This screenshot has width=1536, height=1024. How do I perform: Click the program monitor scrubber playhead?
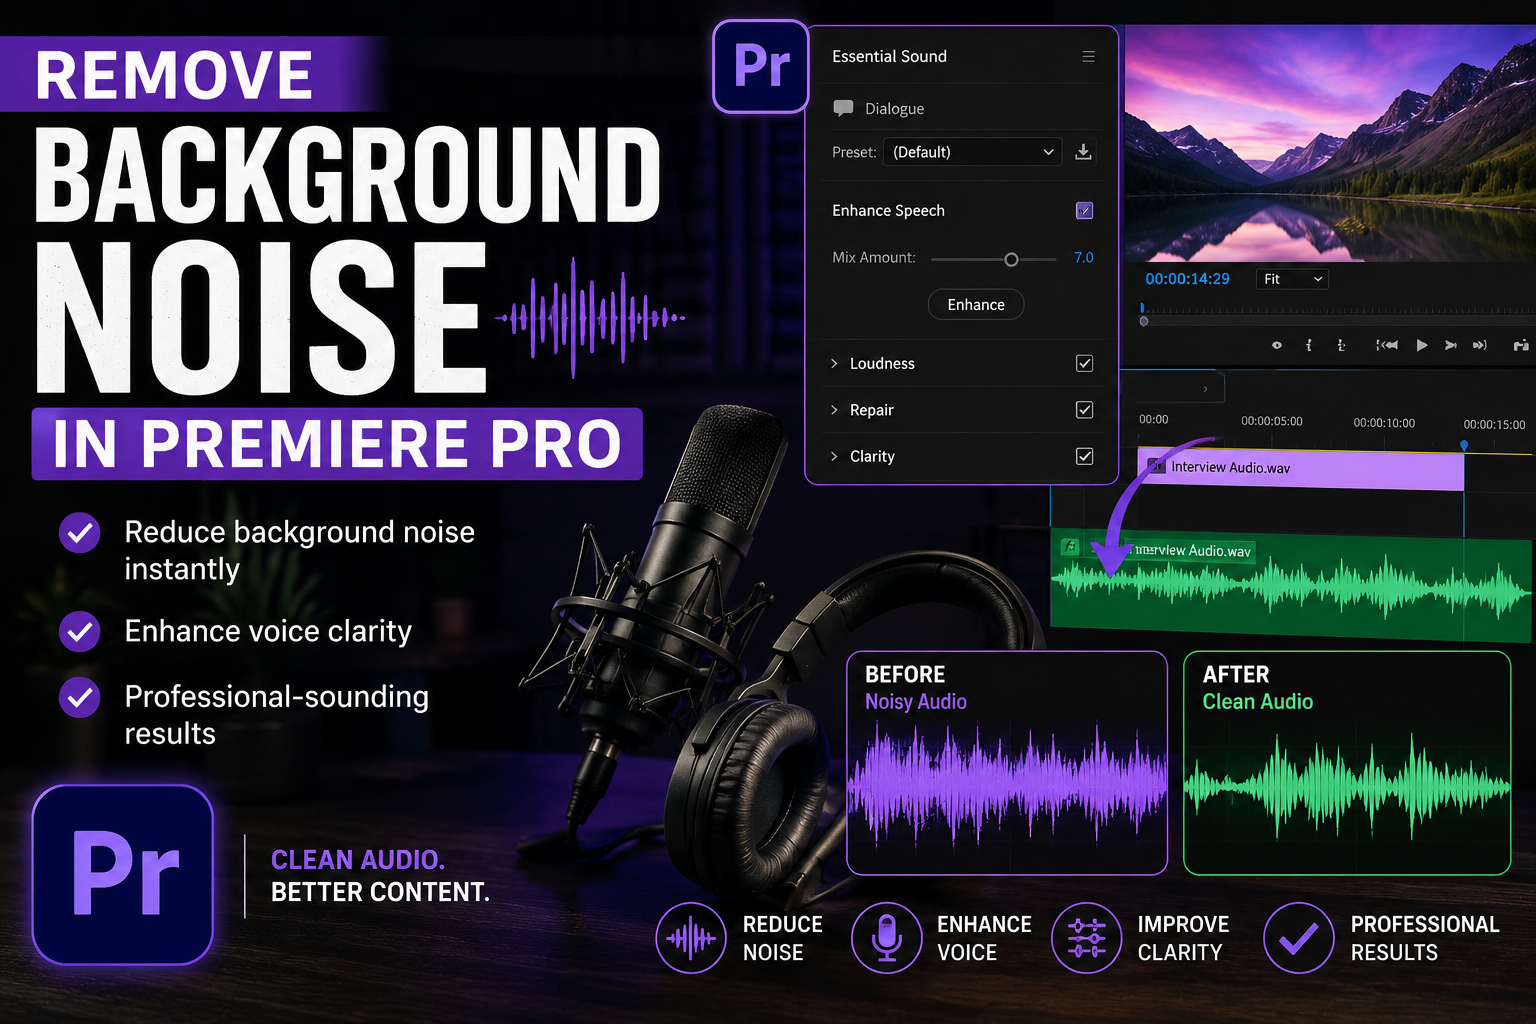[1142, 309]
